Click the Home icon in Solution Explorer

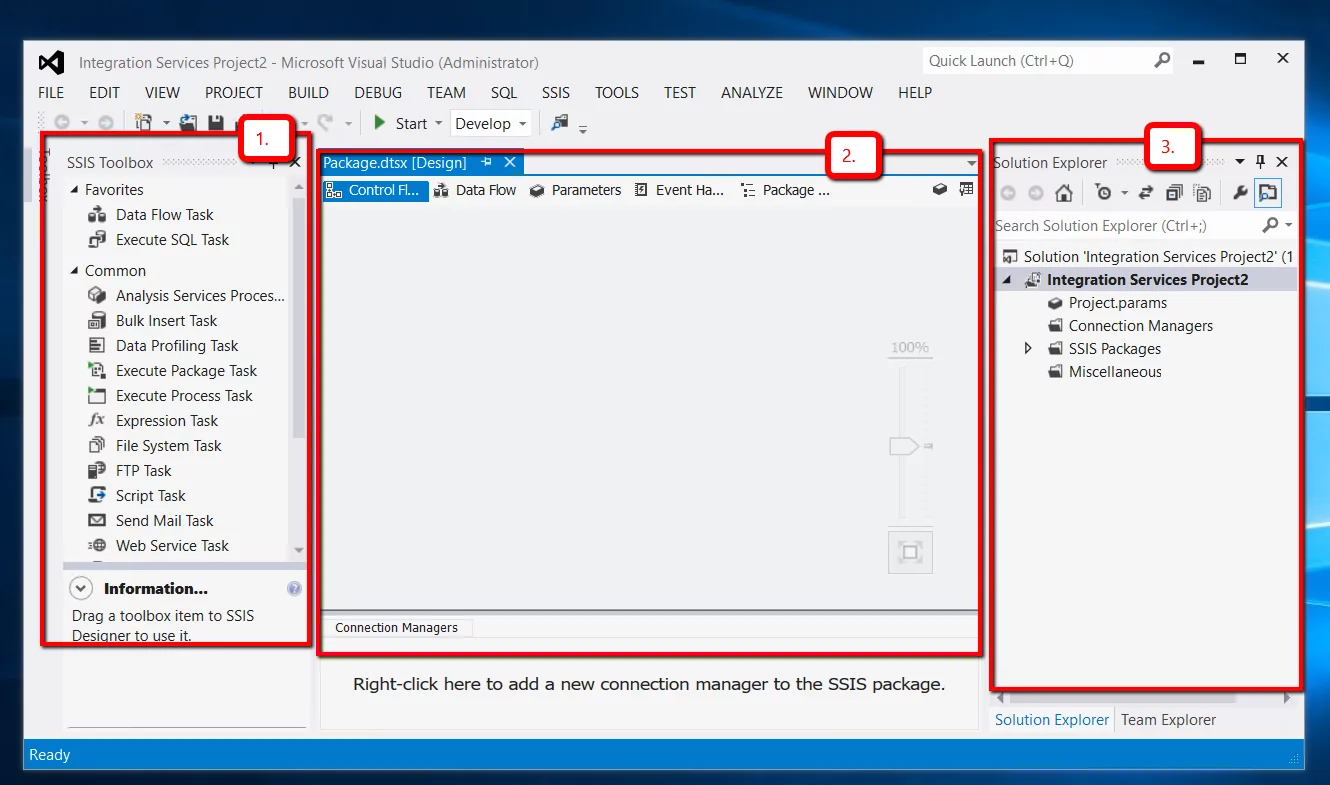(1064, 193)
